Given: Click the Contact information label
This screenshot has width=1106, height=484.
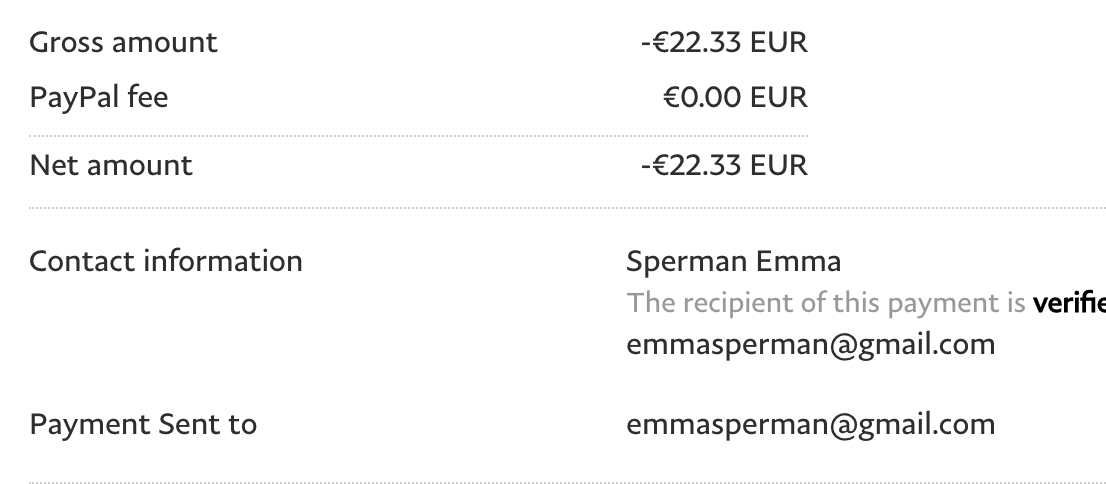Looking at the screenshot, I should [x=166, y=262].
